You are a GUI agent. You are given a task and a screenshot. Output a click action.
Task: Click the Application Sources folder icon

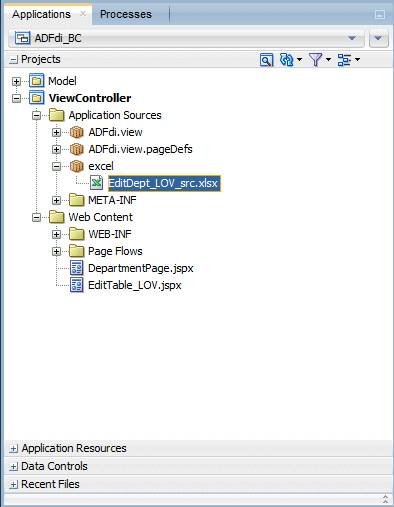tap(56, 115)
